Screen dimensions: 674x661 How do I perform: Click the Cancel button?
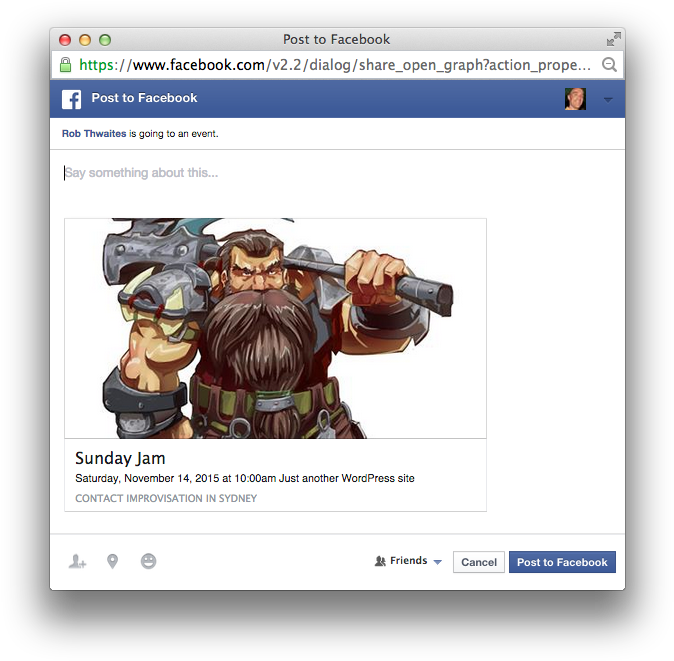coord(479,562)
